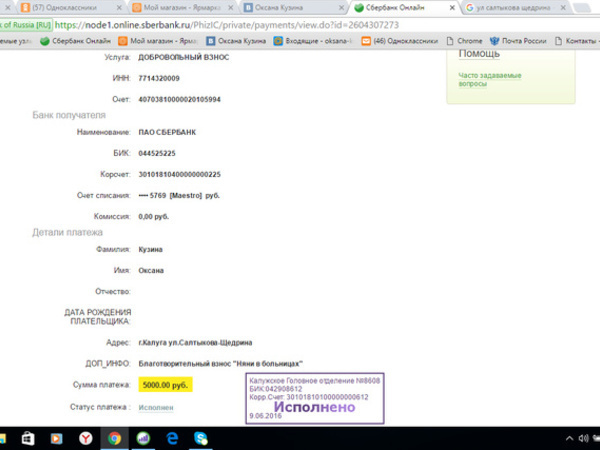
Task: Click the 5769 [Maestro] card text
Action: pos(179,196)
